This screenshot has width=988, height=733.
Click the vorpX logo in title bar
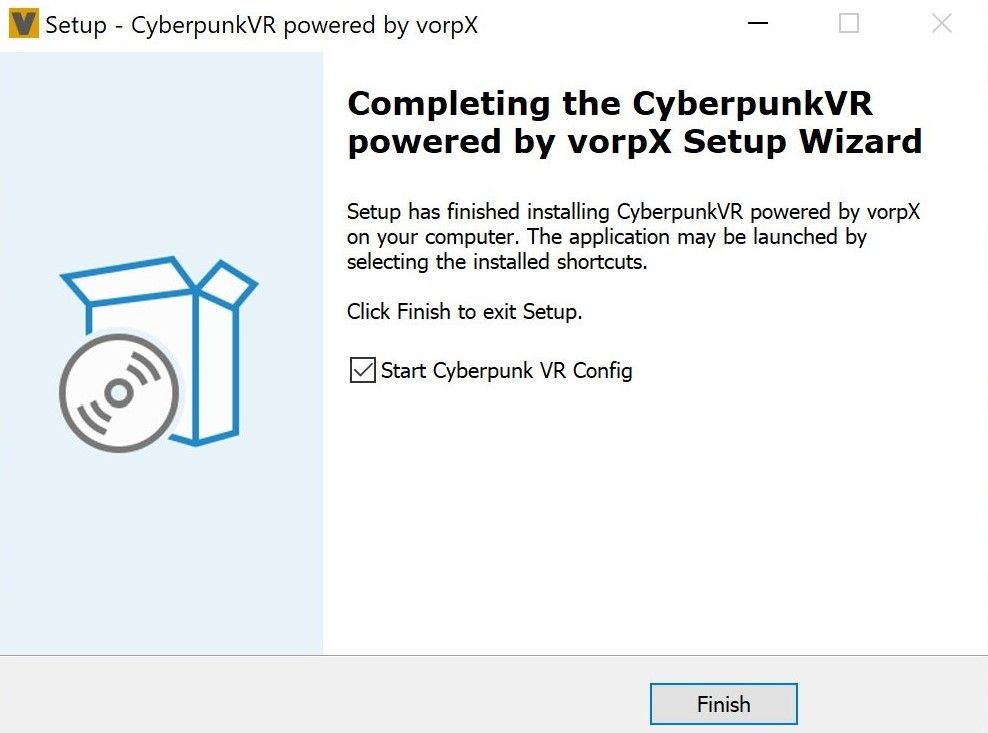pos(23,24)
